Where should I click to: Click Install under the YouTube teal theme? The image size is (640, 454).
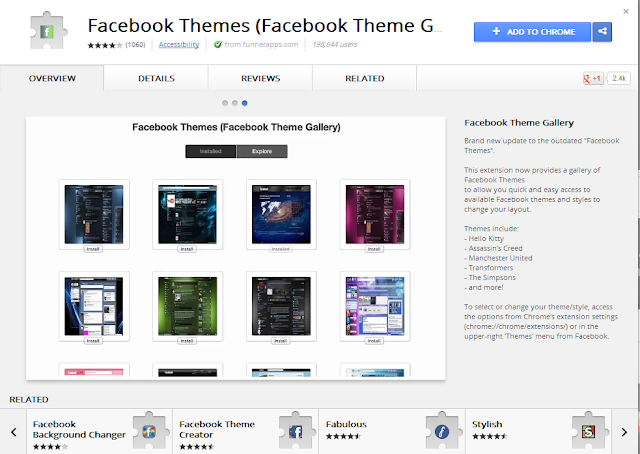187,249
